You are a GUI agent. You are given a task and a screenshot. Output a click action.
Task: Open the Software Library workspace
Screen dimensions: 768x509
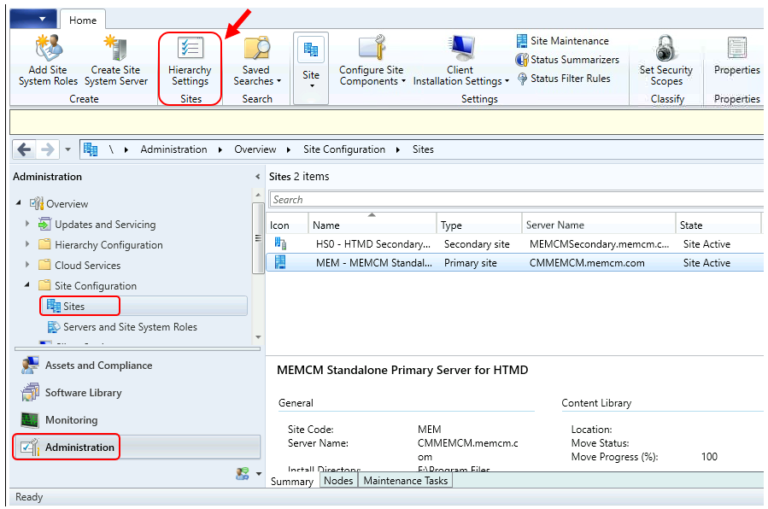83,393
